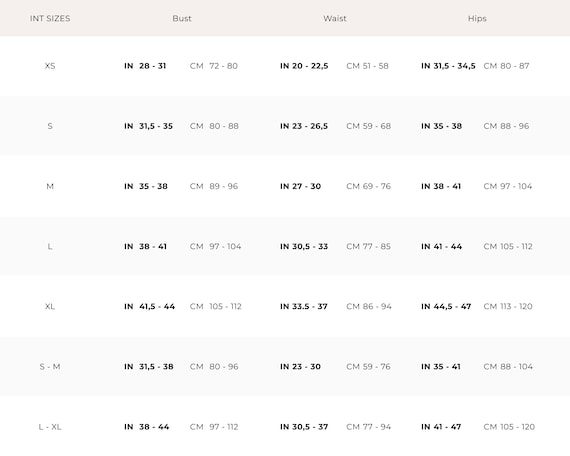The image size is (570, 456).
Task: Click XL bust value CM 105 - 112
Action: [x=216, y=307]
